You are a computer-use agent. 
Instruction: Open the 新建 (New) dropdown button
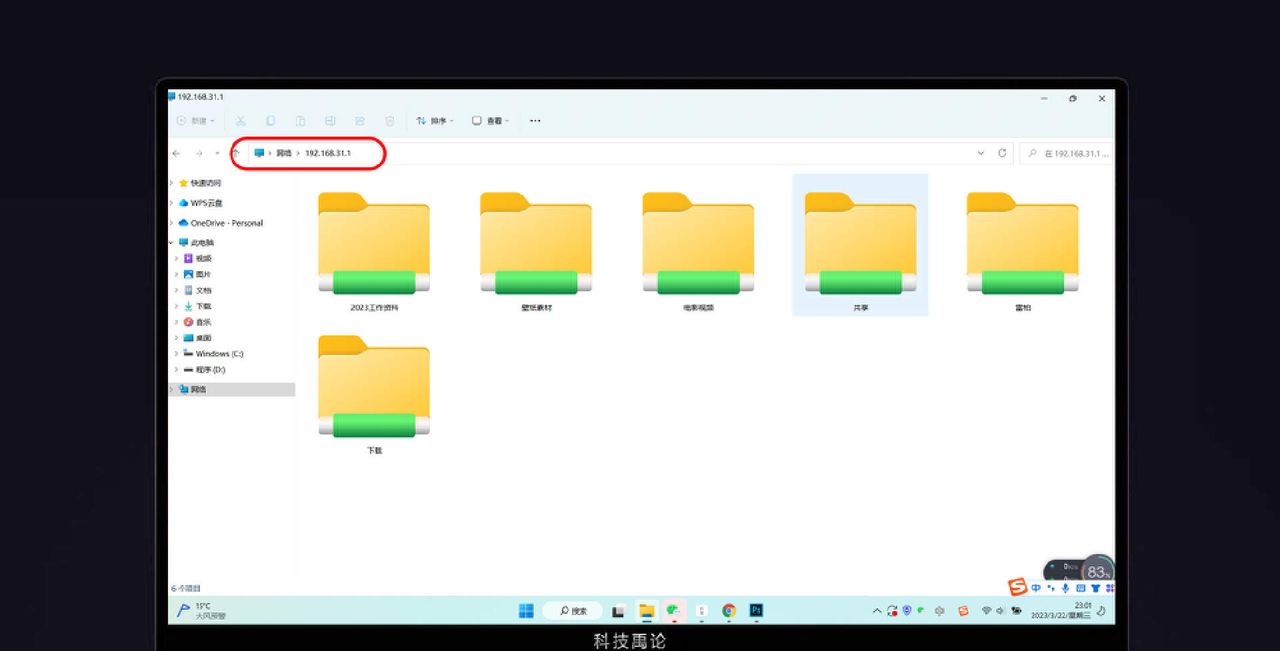[196, 121]
